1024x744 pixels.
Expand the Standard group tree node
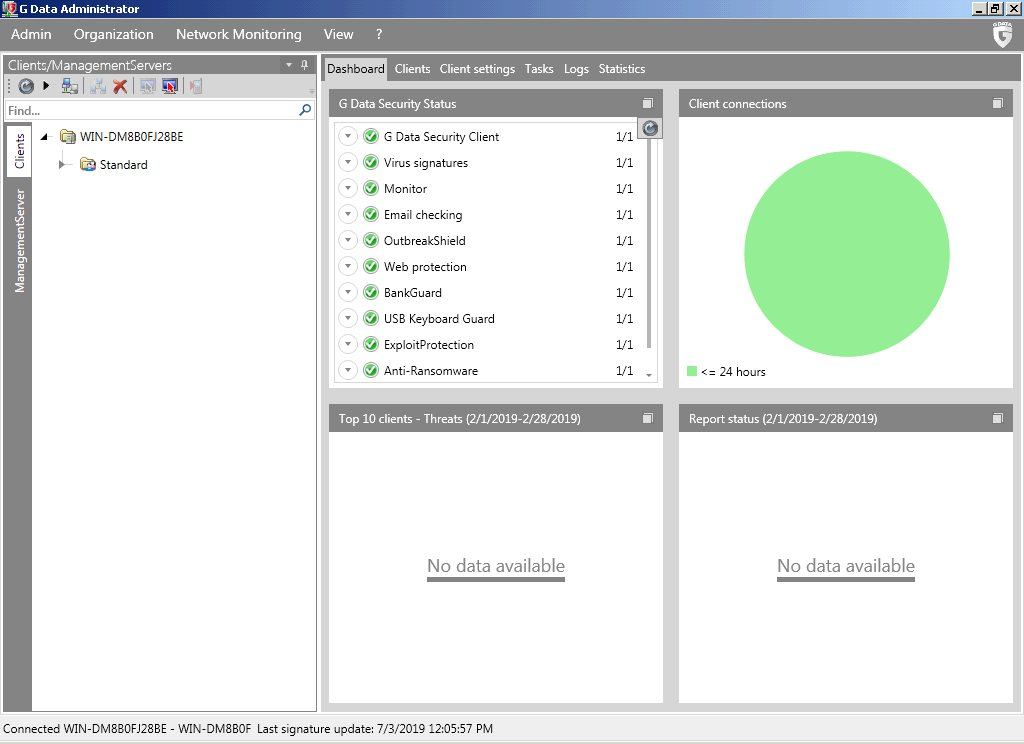(64, 165)
